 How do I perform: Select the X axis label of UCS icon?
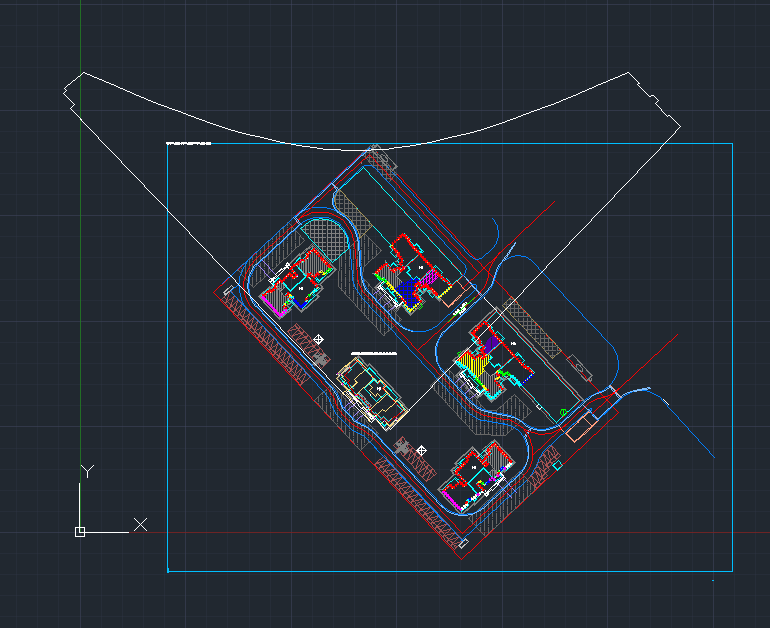click(x=141, y=524)
